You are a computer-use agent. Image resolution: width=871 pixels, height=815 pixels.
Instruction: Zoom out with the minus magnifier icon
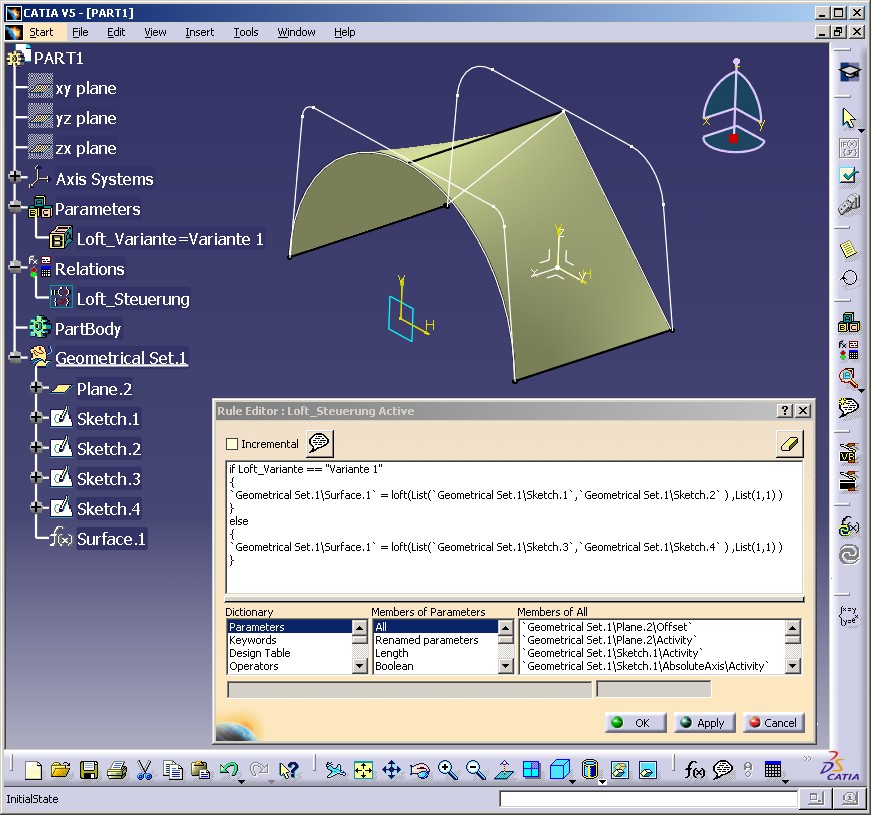click(x=475, y=770)
